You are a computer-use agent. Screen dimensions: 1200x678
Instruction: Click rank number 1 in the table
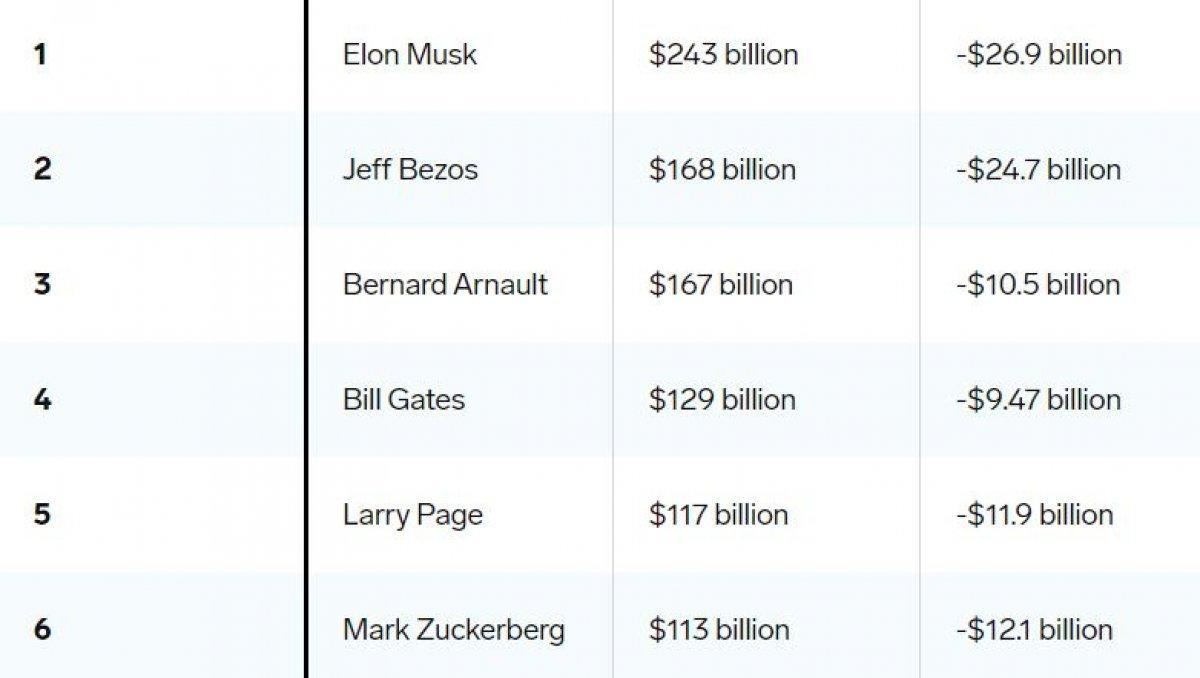pos(40,54)
